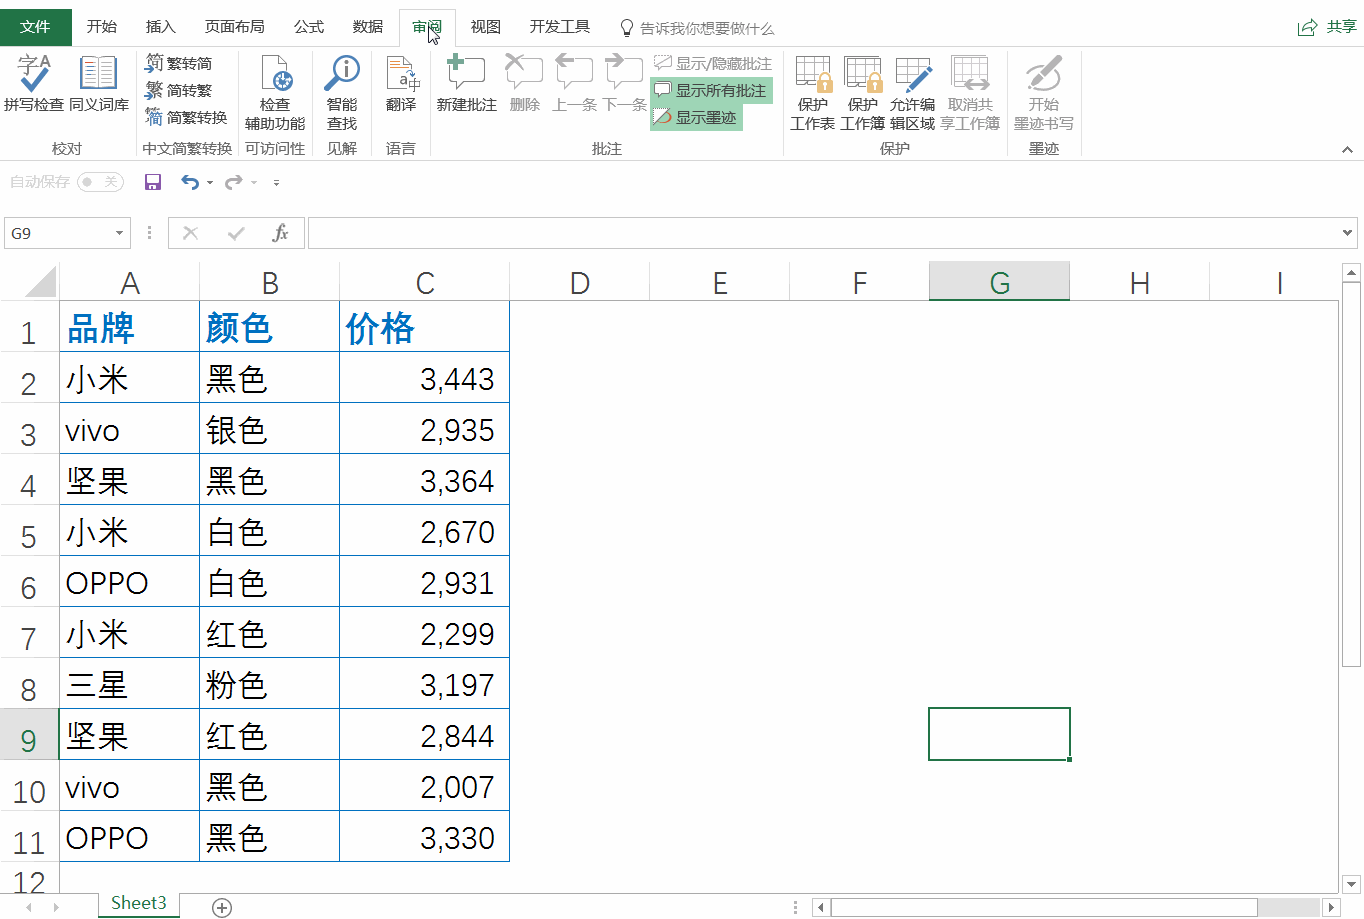
Task: Select row 9 header
Action: 29,735
